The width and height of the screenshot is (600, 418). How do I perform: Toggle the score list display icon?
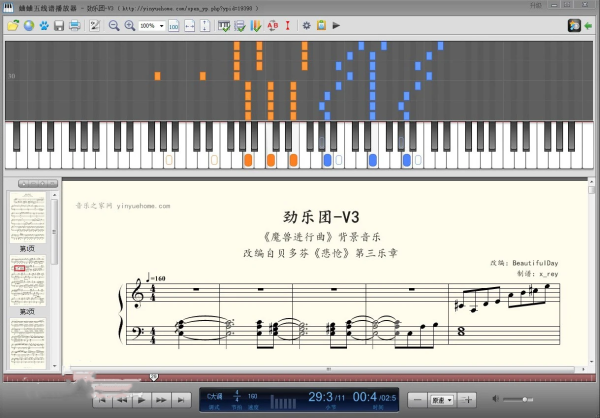240,26
